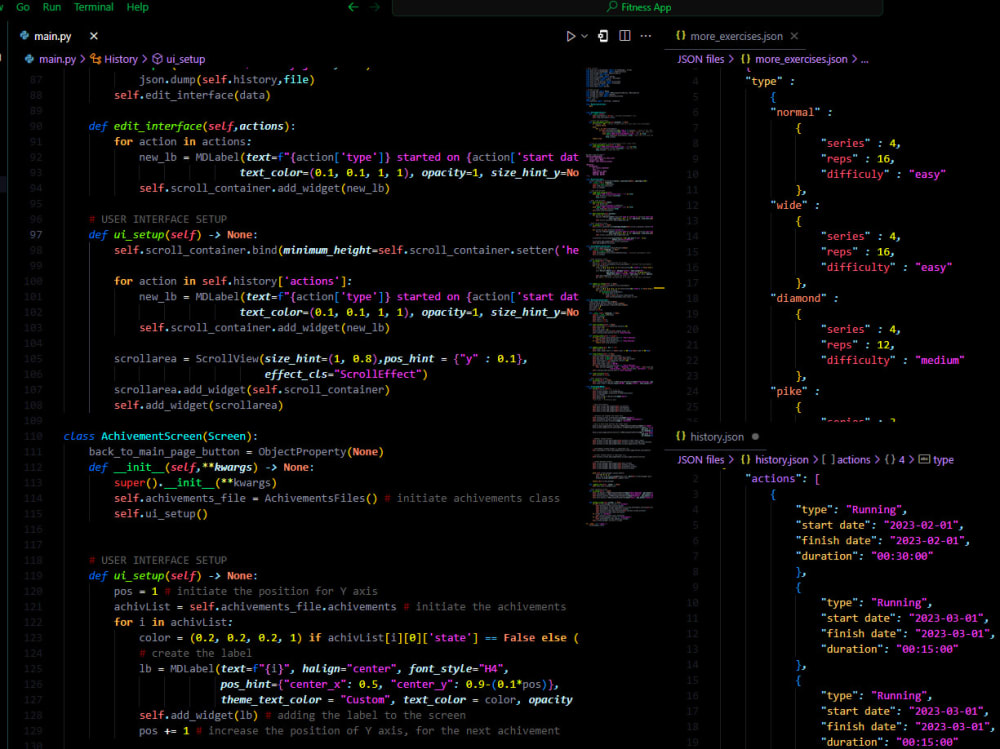Open the History breadcrumb above main.py
The image size is (1000, 749).
pos(118,58)
